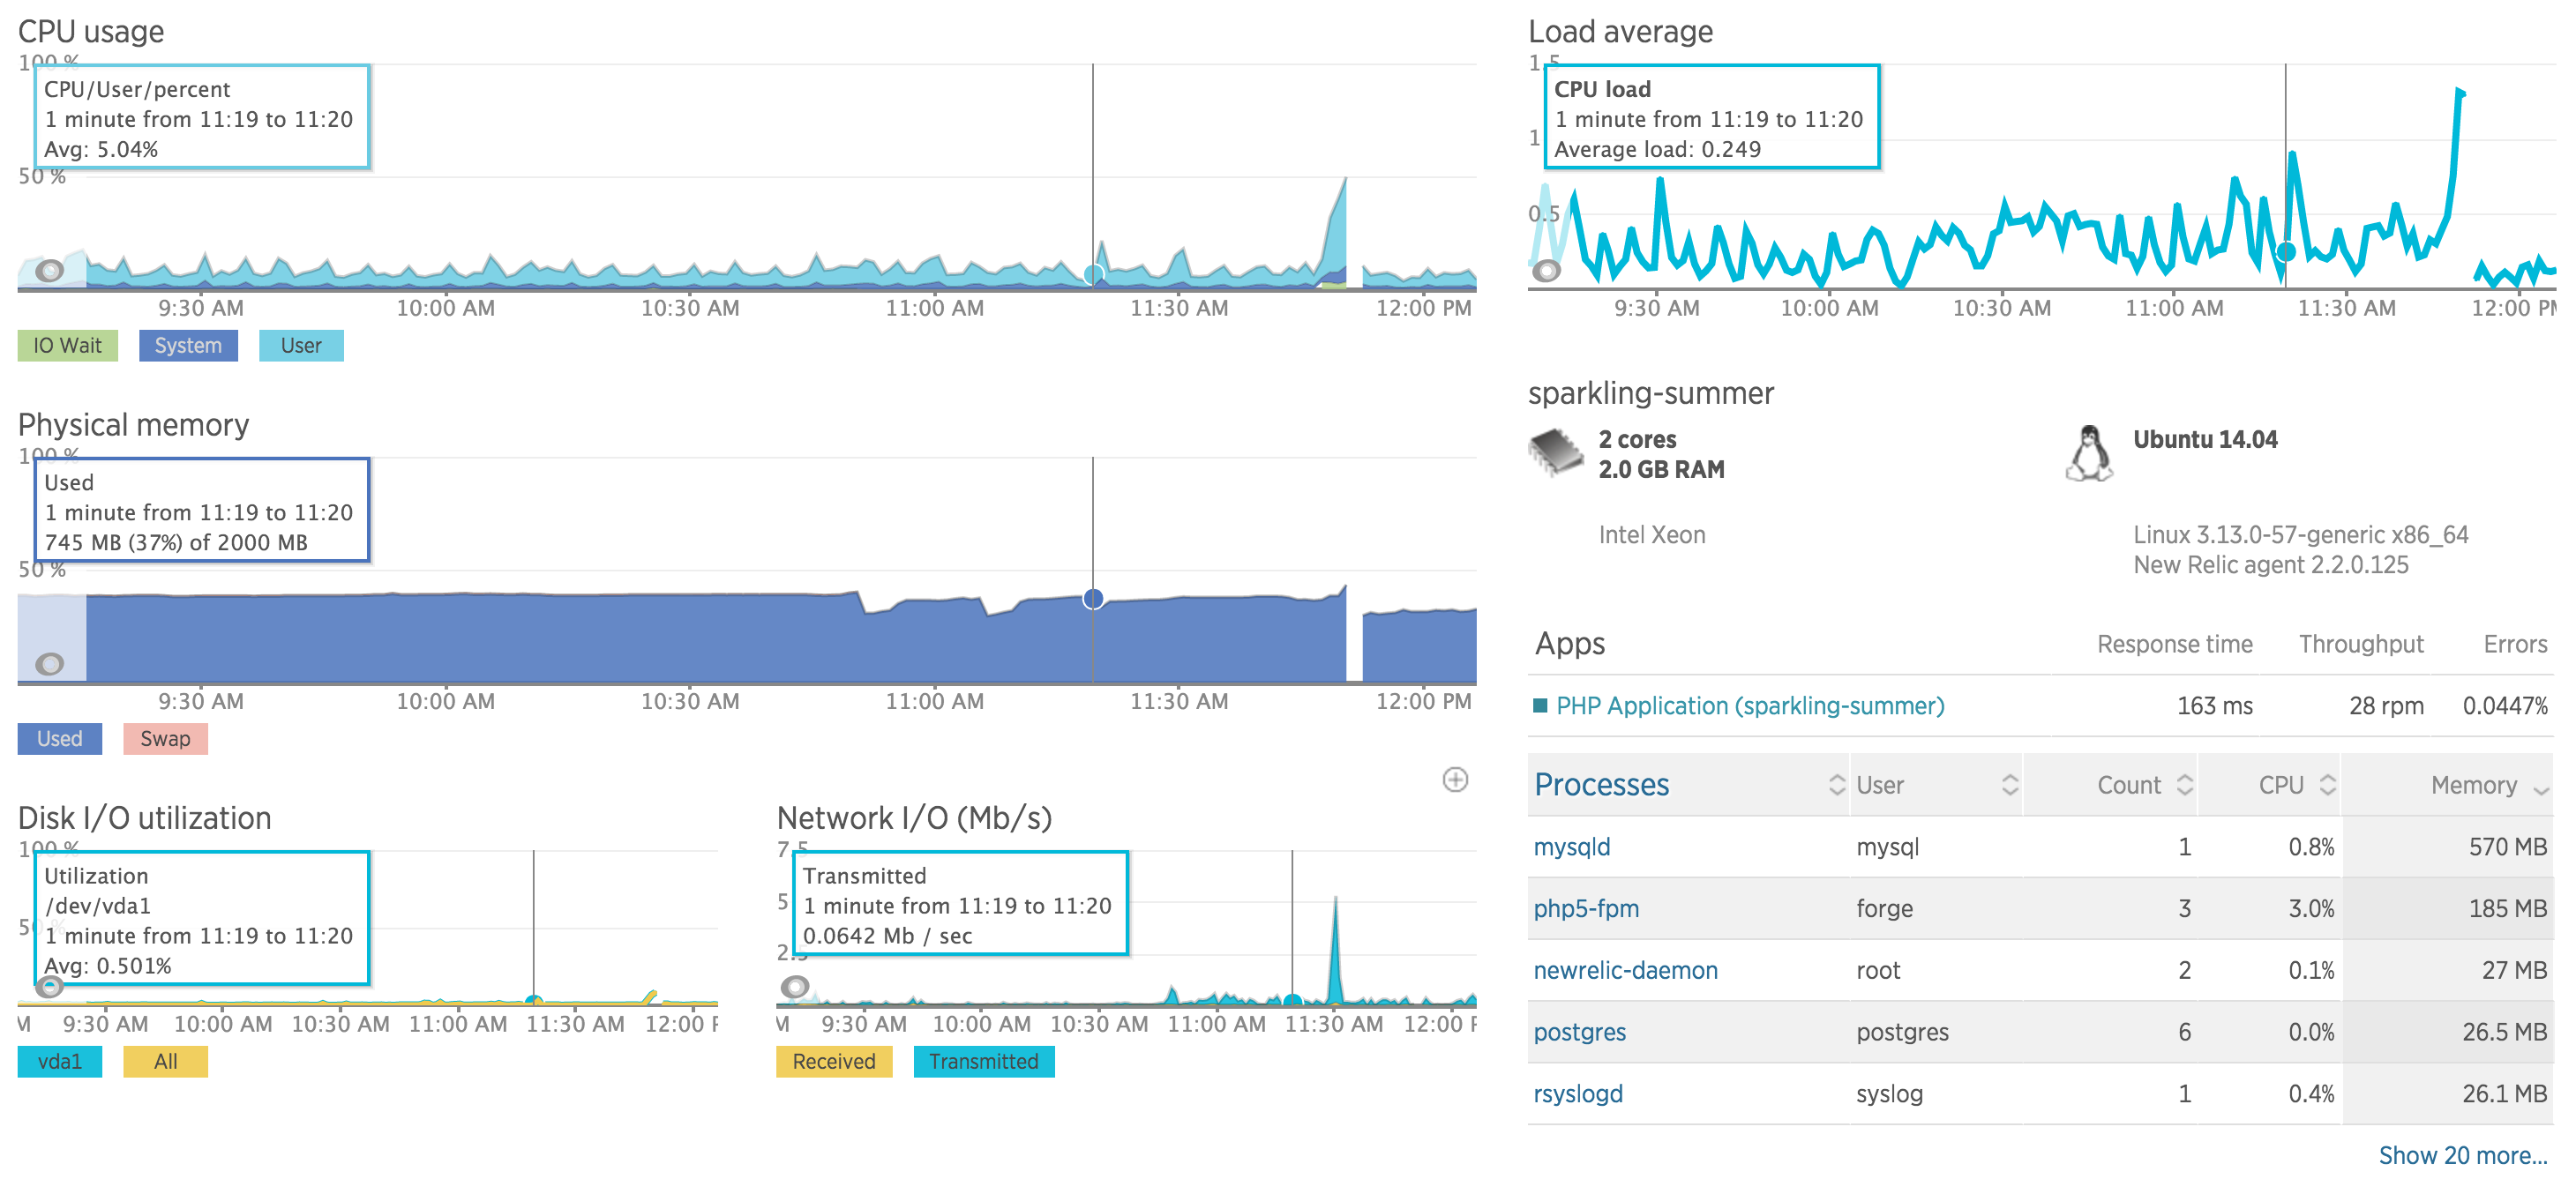Click the Transmitted spike in Network I/O chart
Viewport: 2576px width, 1194px height.
[1335, 950]
